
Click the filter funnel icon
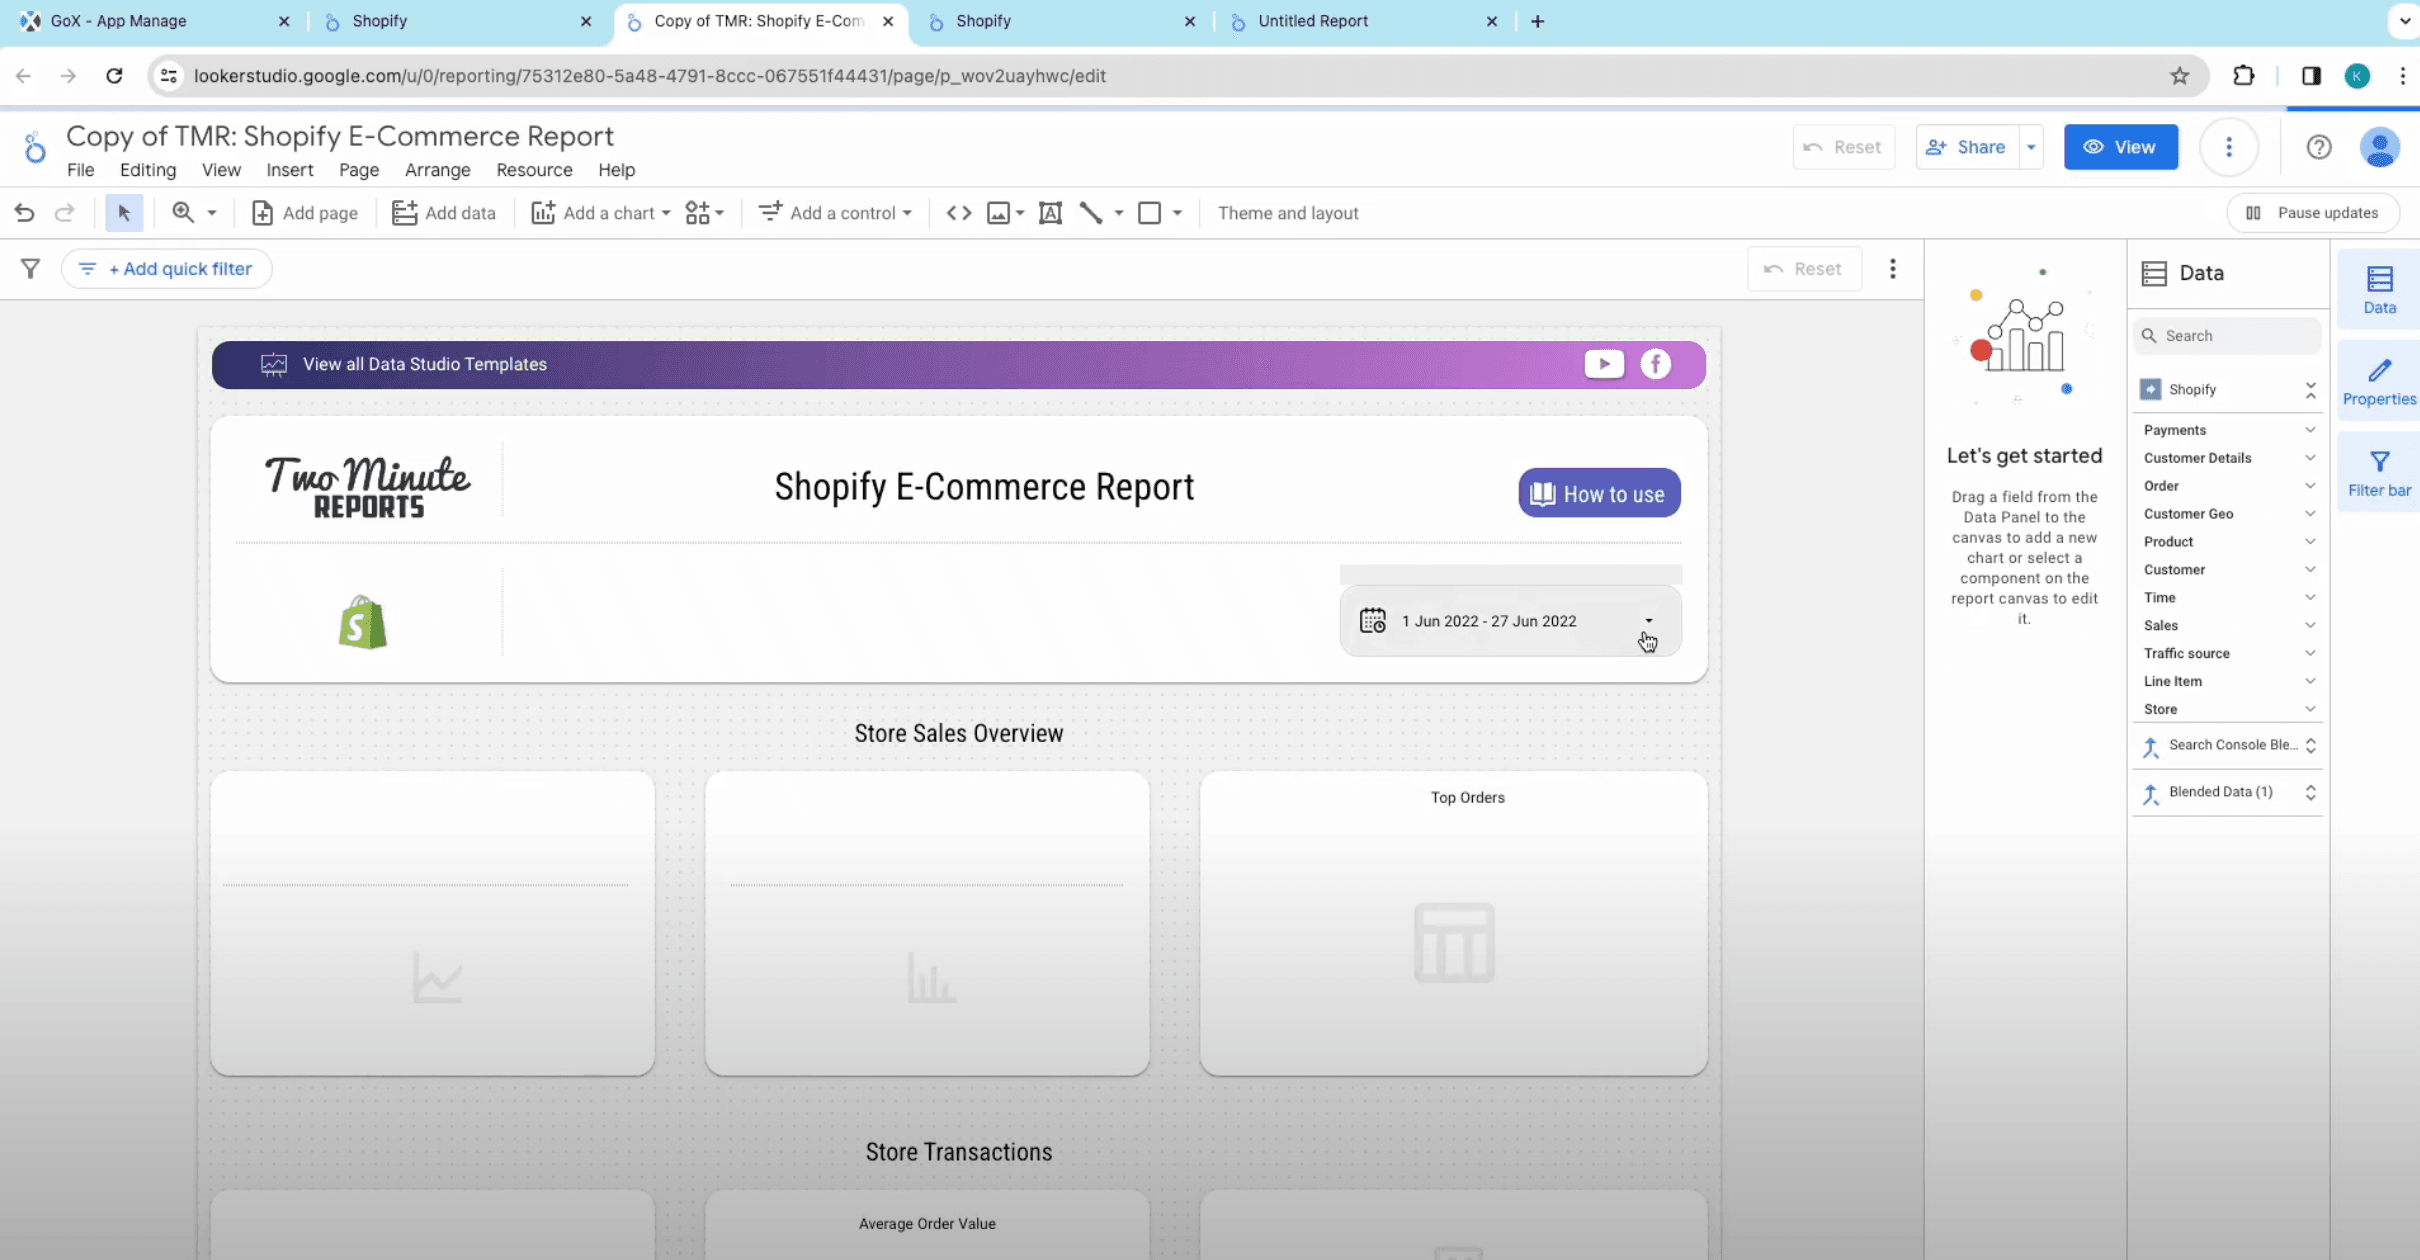[31, 268]
